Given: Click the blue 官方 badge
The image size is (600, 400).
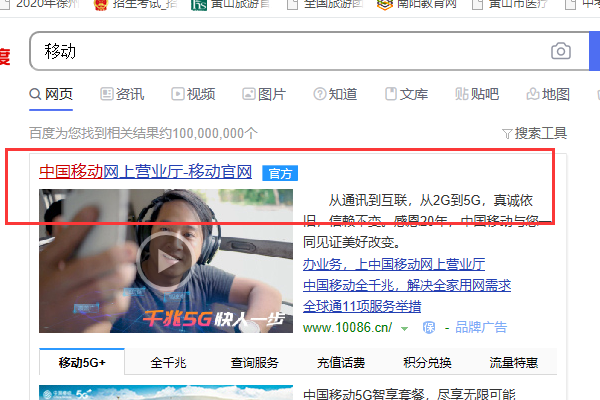Looking at the screenshot, I should click(280, 173).
